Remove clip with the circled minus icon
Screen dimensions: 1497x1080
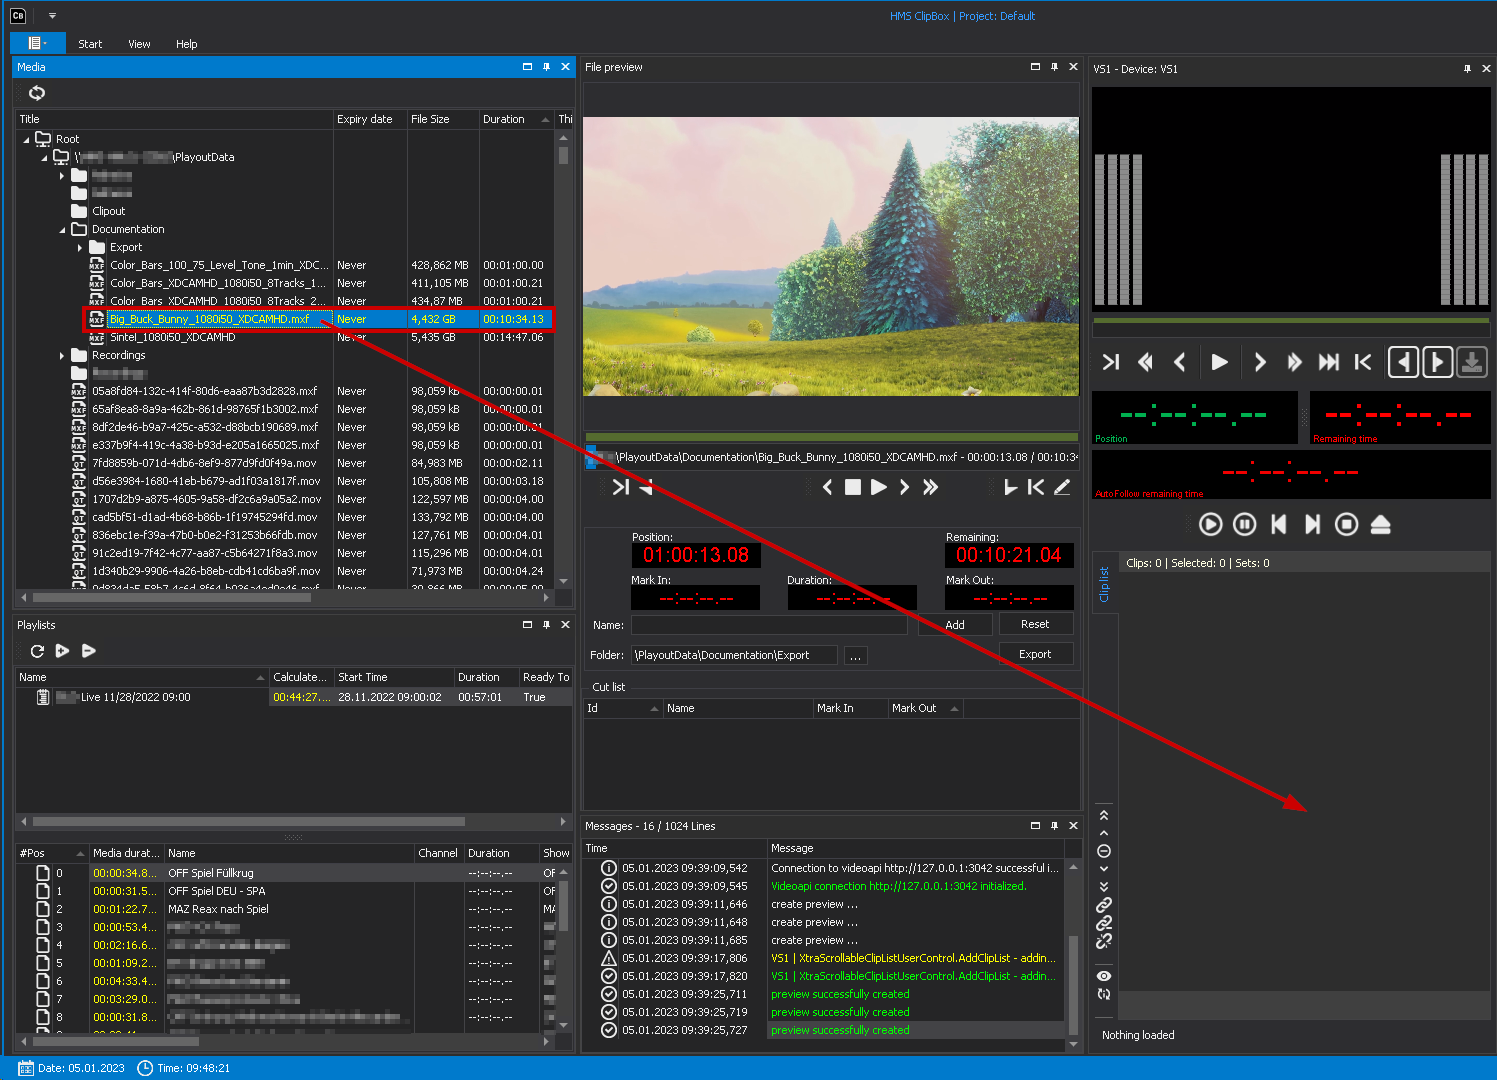[x=1104, y=851]
